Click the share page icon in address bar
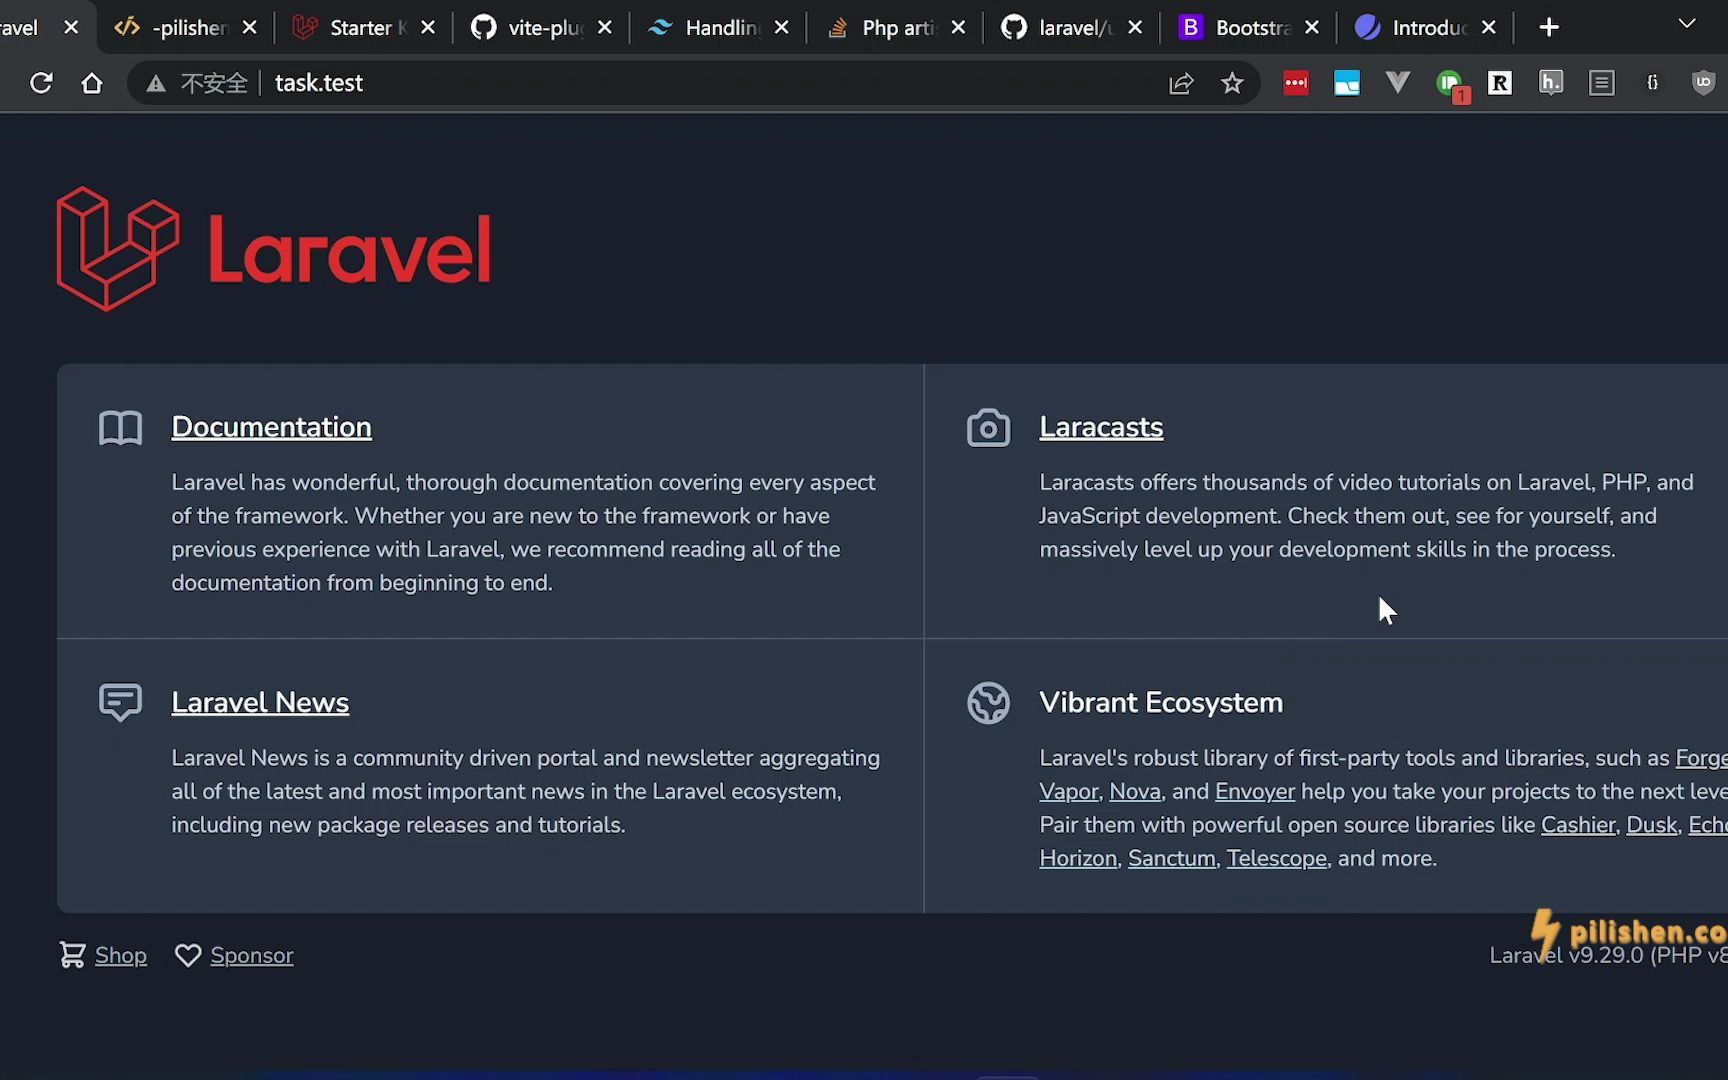 [1181, 83]
